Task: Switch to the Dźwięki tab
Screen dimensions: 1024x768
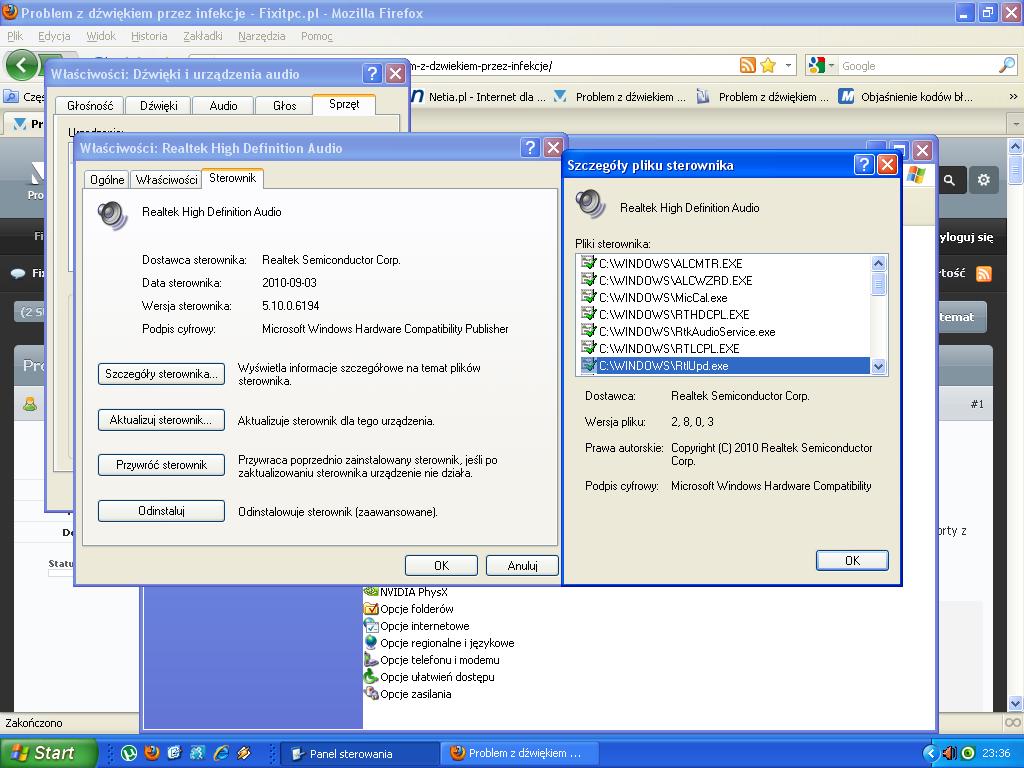Action: coord(159,105)
